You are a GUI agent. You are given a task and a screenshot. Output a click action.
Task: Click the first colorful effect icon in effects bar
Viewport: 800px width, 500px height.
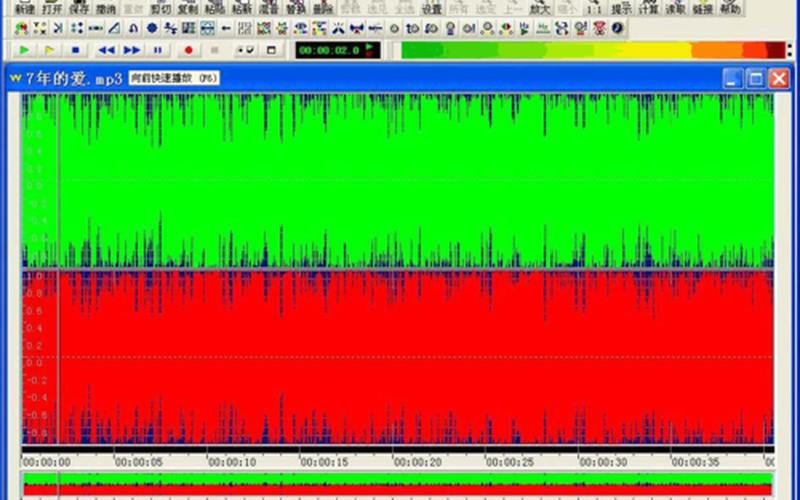(x=21, y=28)
